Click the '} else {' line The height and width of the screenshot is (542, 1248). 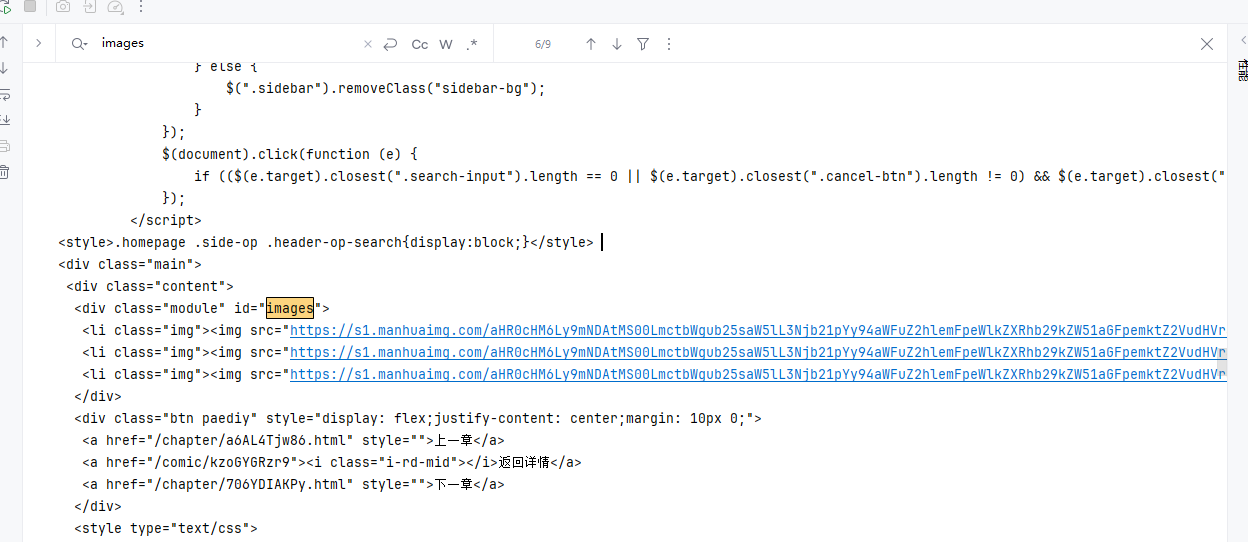(226, 66)
